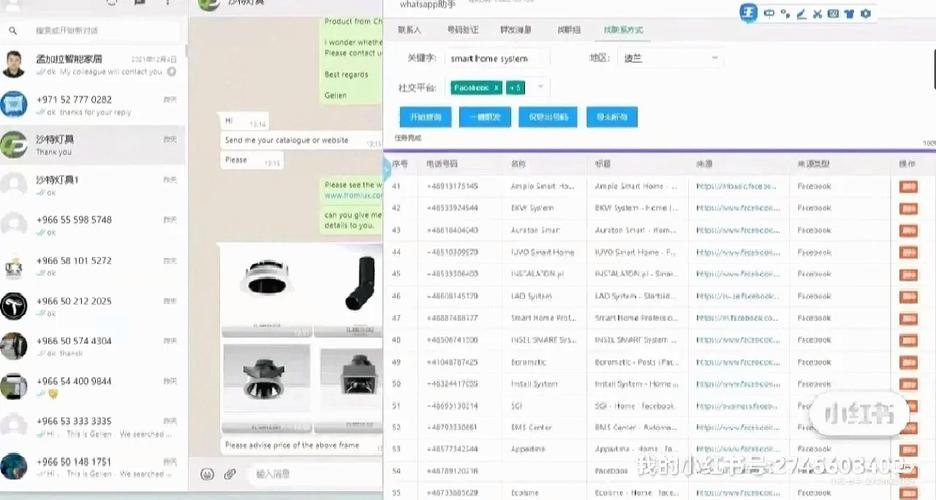This screenshot has height=500, width=936.
Task: Click the green avatar of 沙特灯具 chat
Action: (13, 145)
